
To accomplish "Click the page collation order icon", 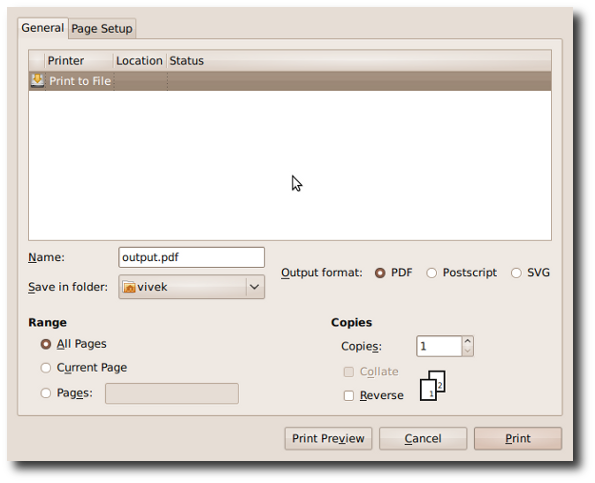I will (x=433, y=385).
